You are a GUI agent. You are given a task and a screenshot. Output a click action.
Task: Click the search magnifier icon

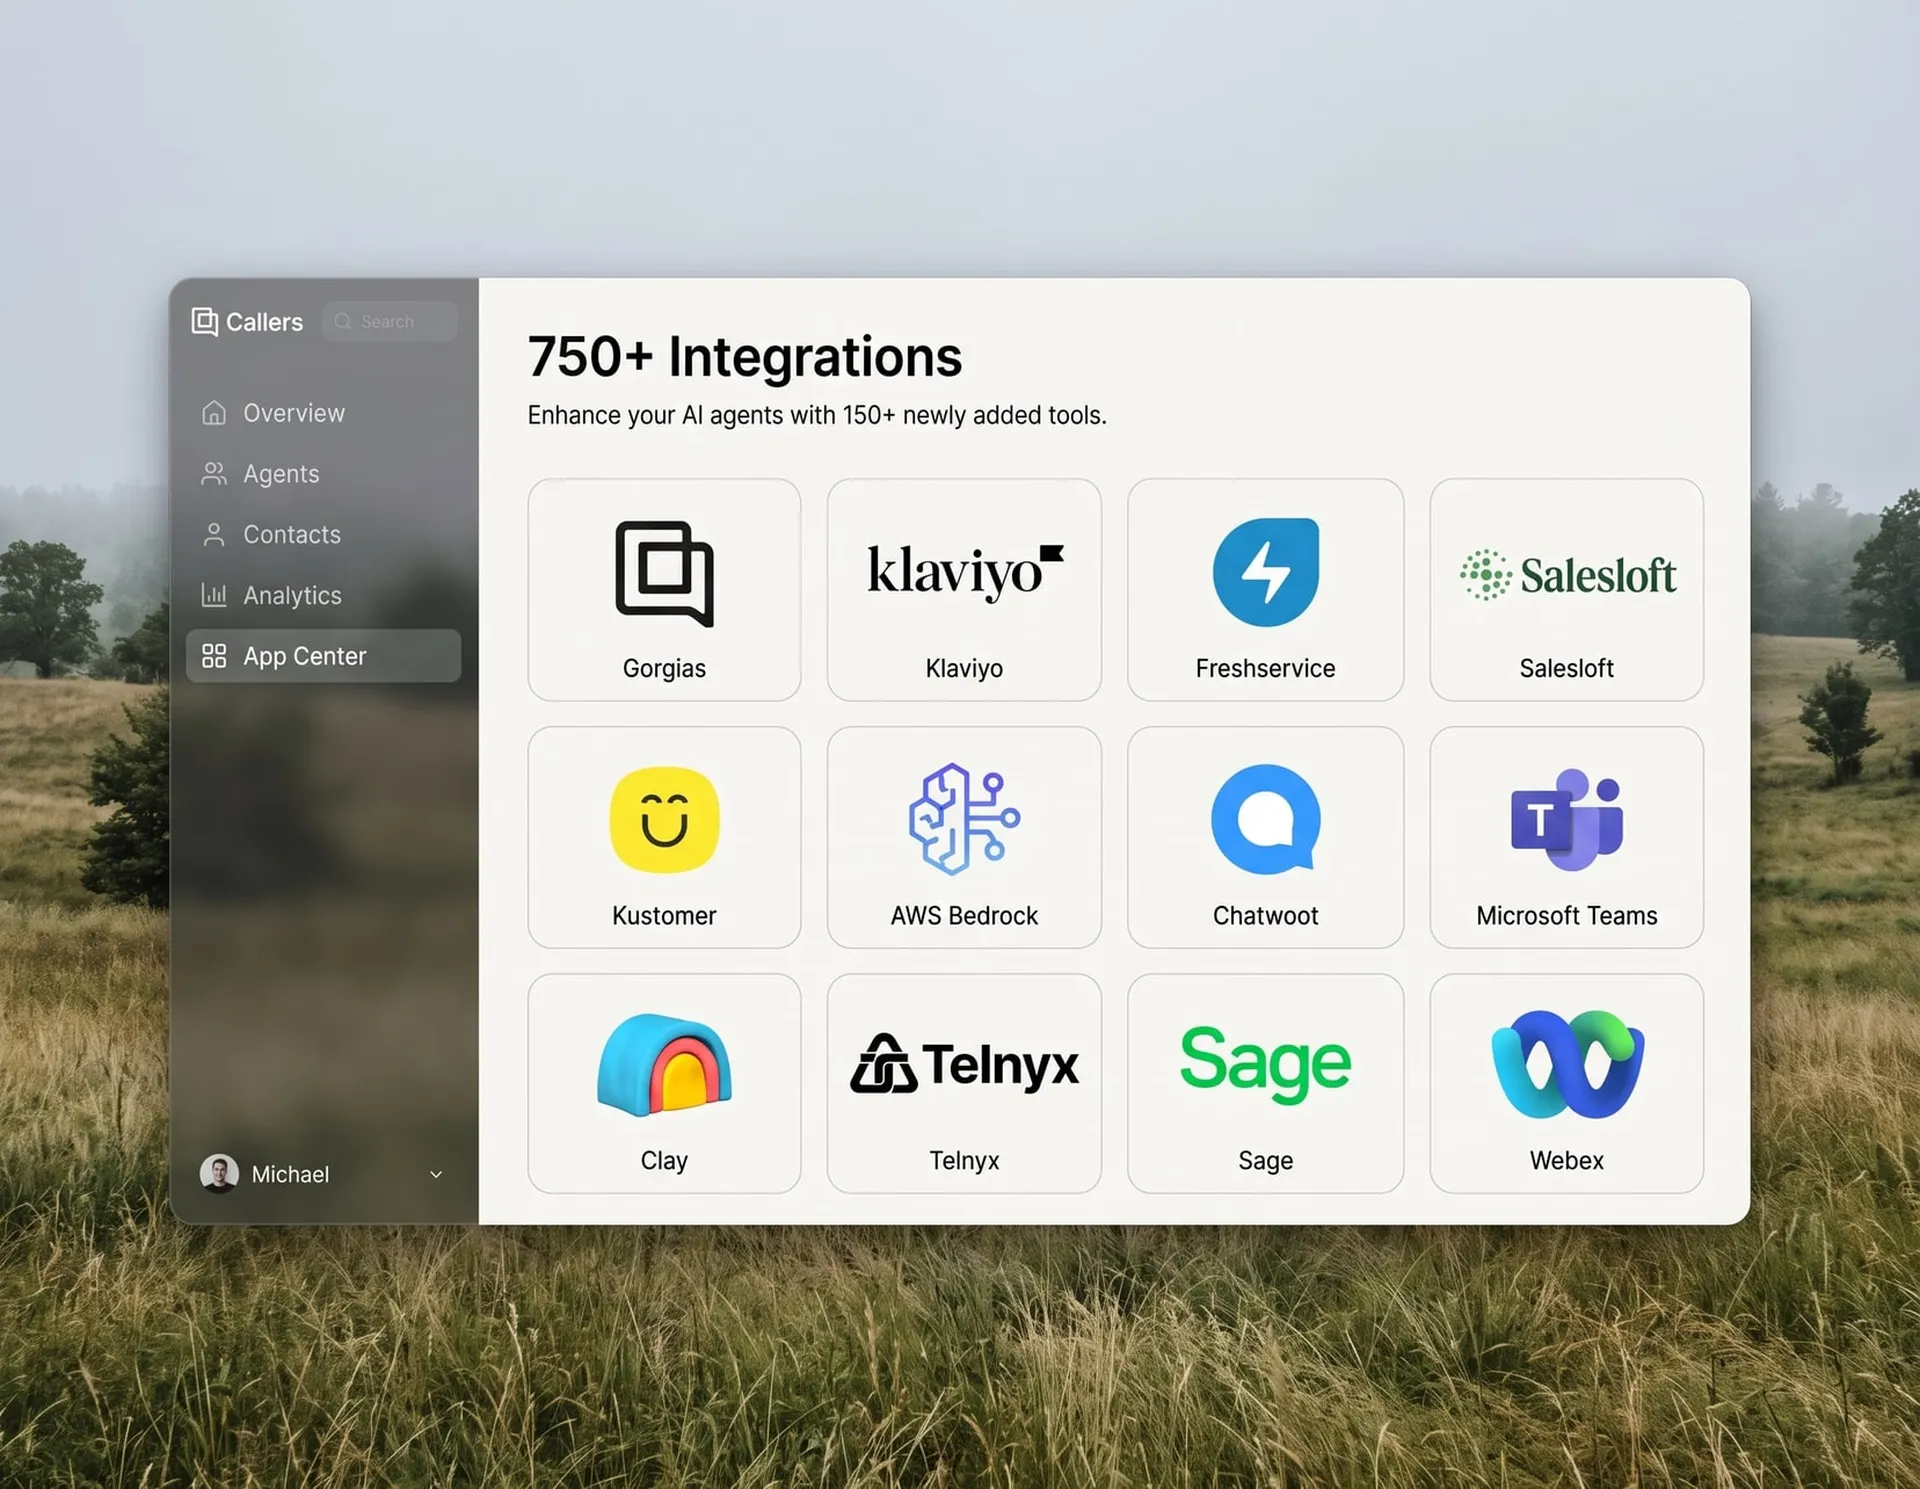click(343, 321)
